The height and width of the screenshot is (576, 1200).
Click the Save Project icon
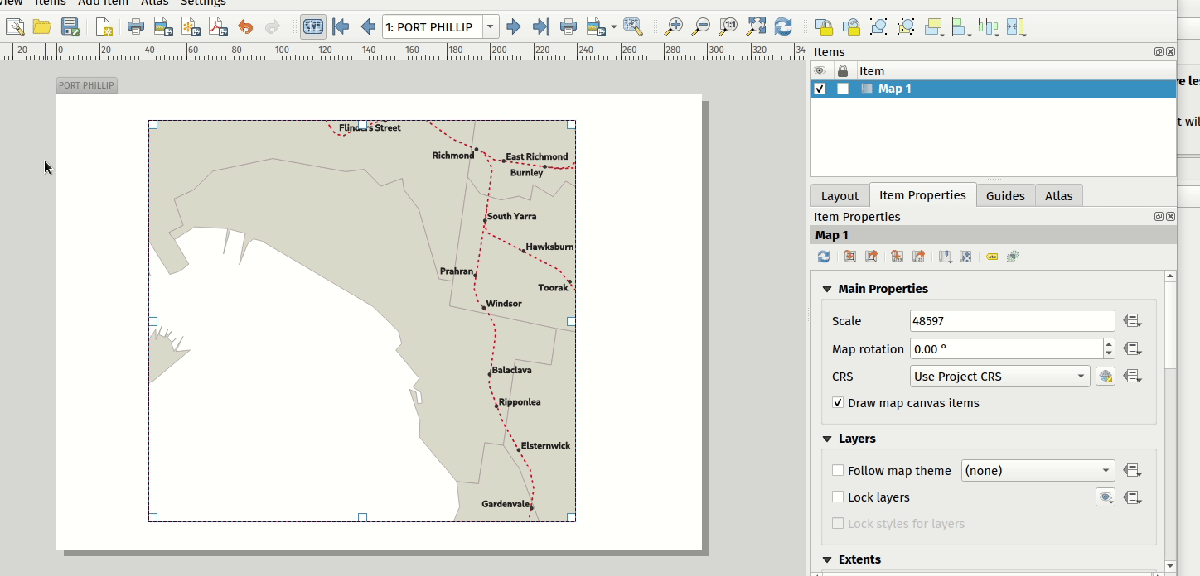coord(69,27)
